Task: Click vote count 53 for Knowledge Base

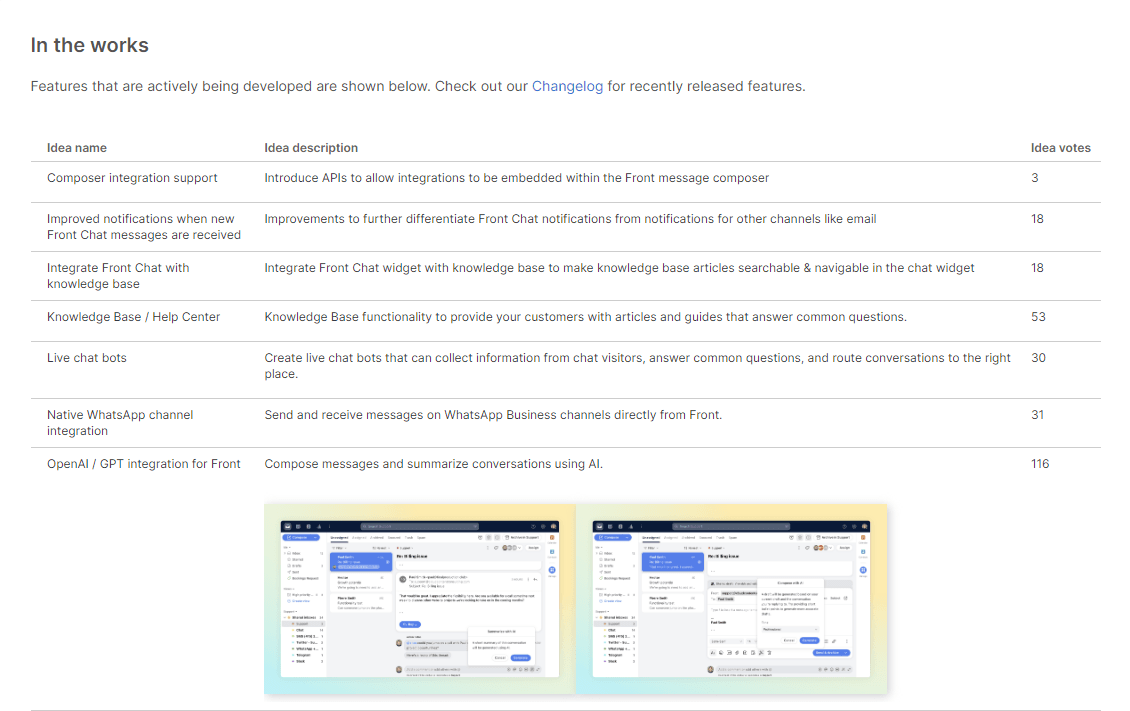Action: pyautogui.click(x=1038, y=317)
